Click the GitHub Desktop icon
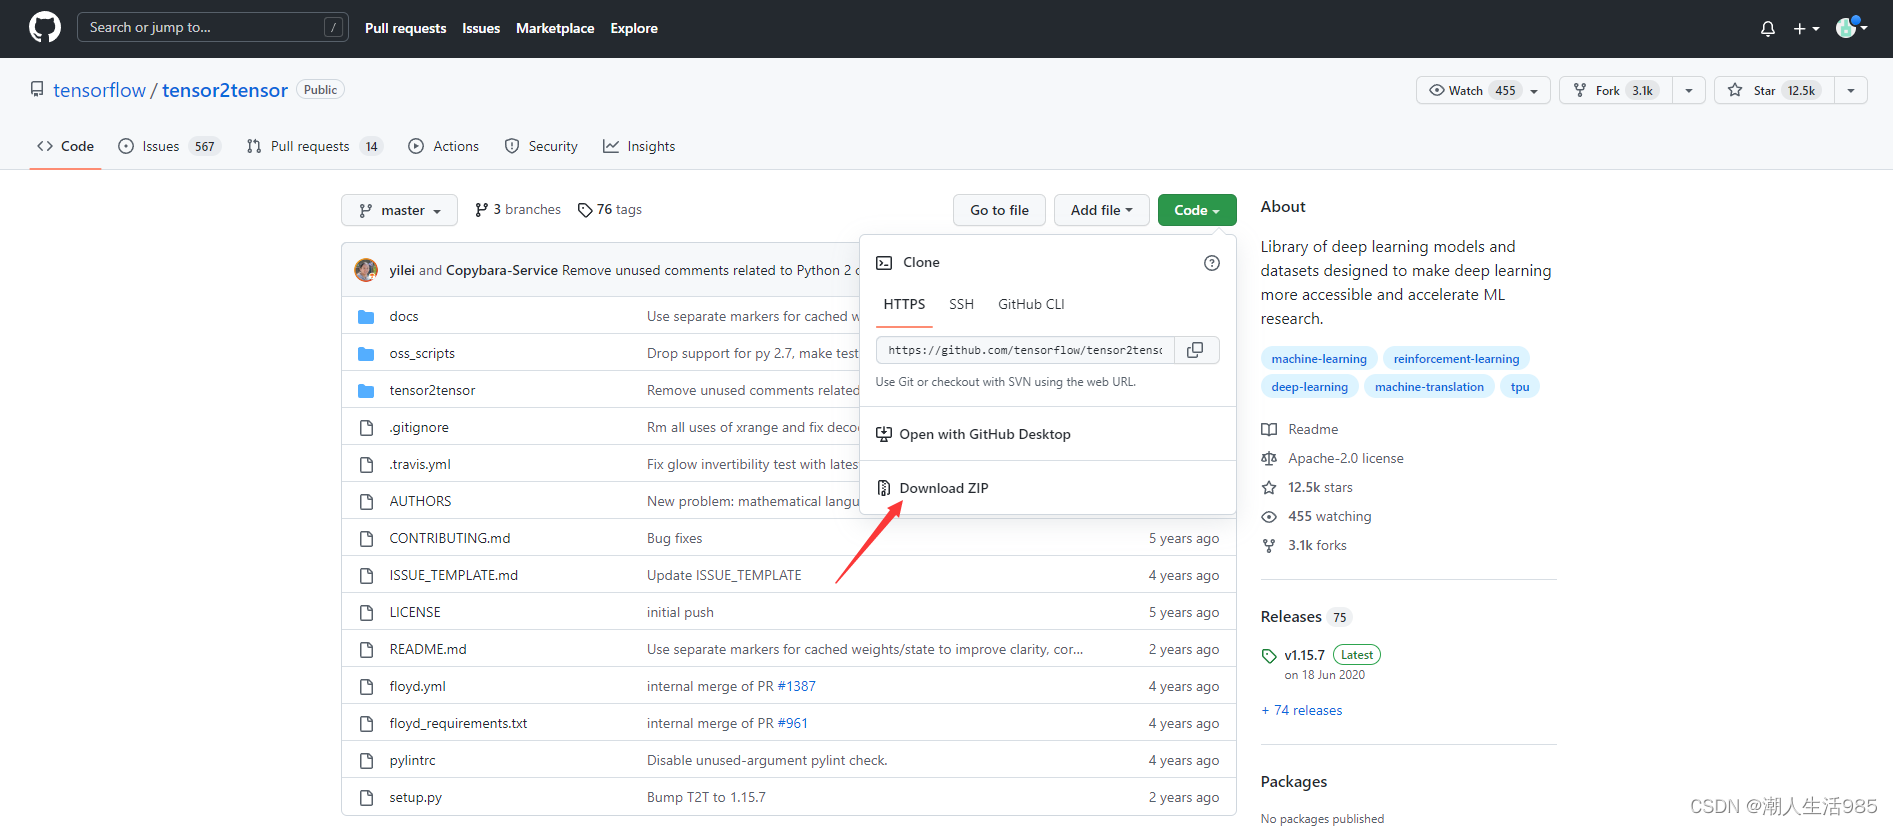This screenshot has width=1893, height=826. click(884, 434)
